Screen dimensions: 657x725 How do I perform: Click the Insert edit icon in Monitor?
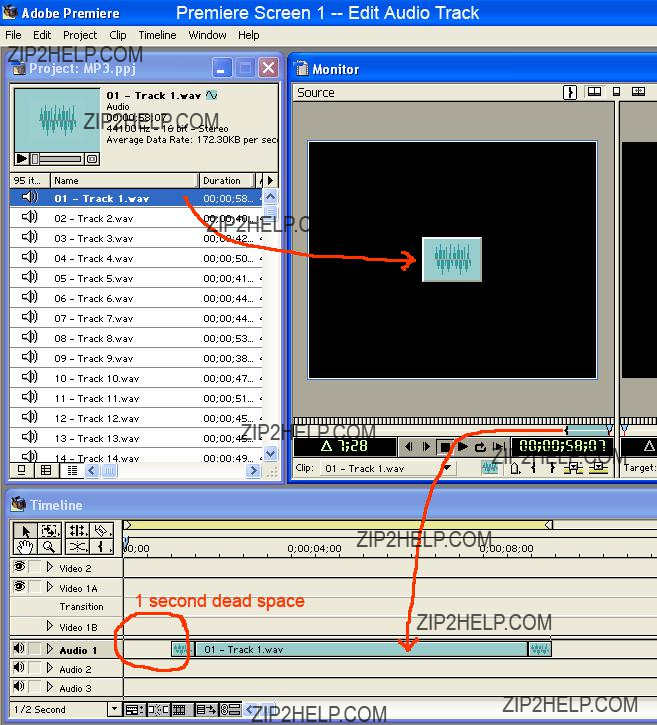(573, 468)
